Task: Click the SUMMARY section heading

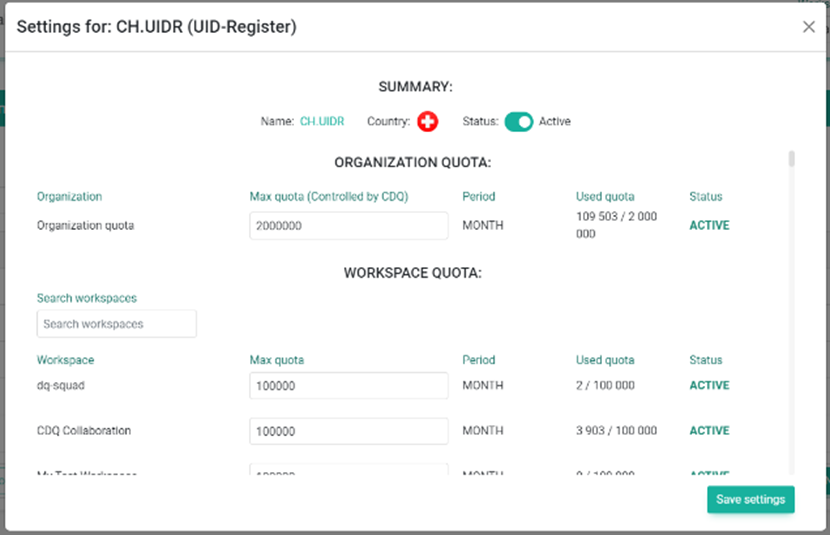Action: click(x=416, y=87)
